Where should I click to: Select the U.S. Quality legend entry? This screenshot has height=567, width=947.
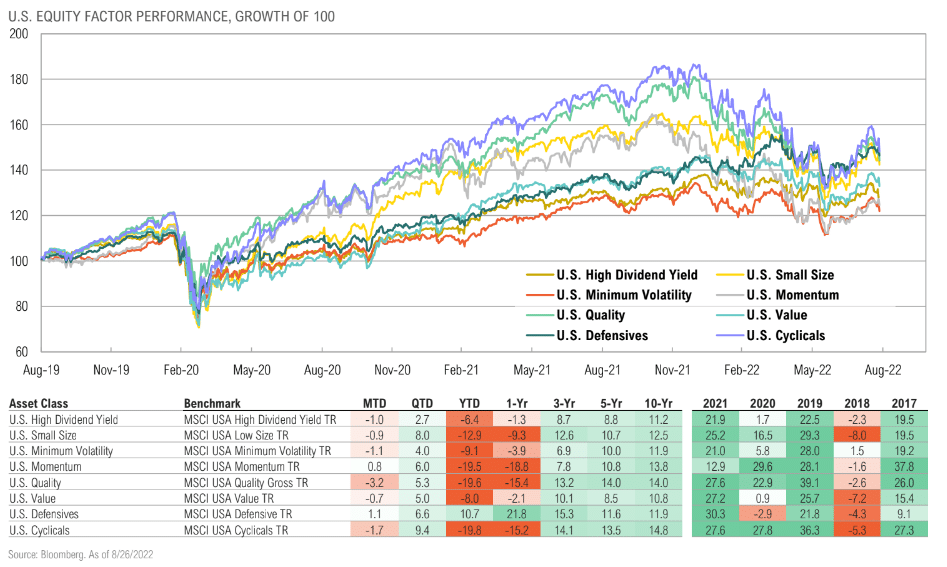point(576,315)
